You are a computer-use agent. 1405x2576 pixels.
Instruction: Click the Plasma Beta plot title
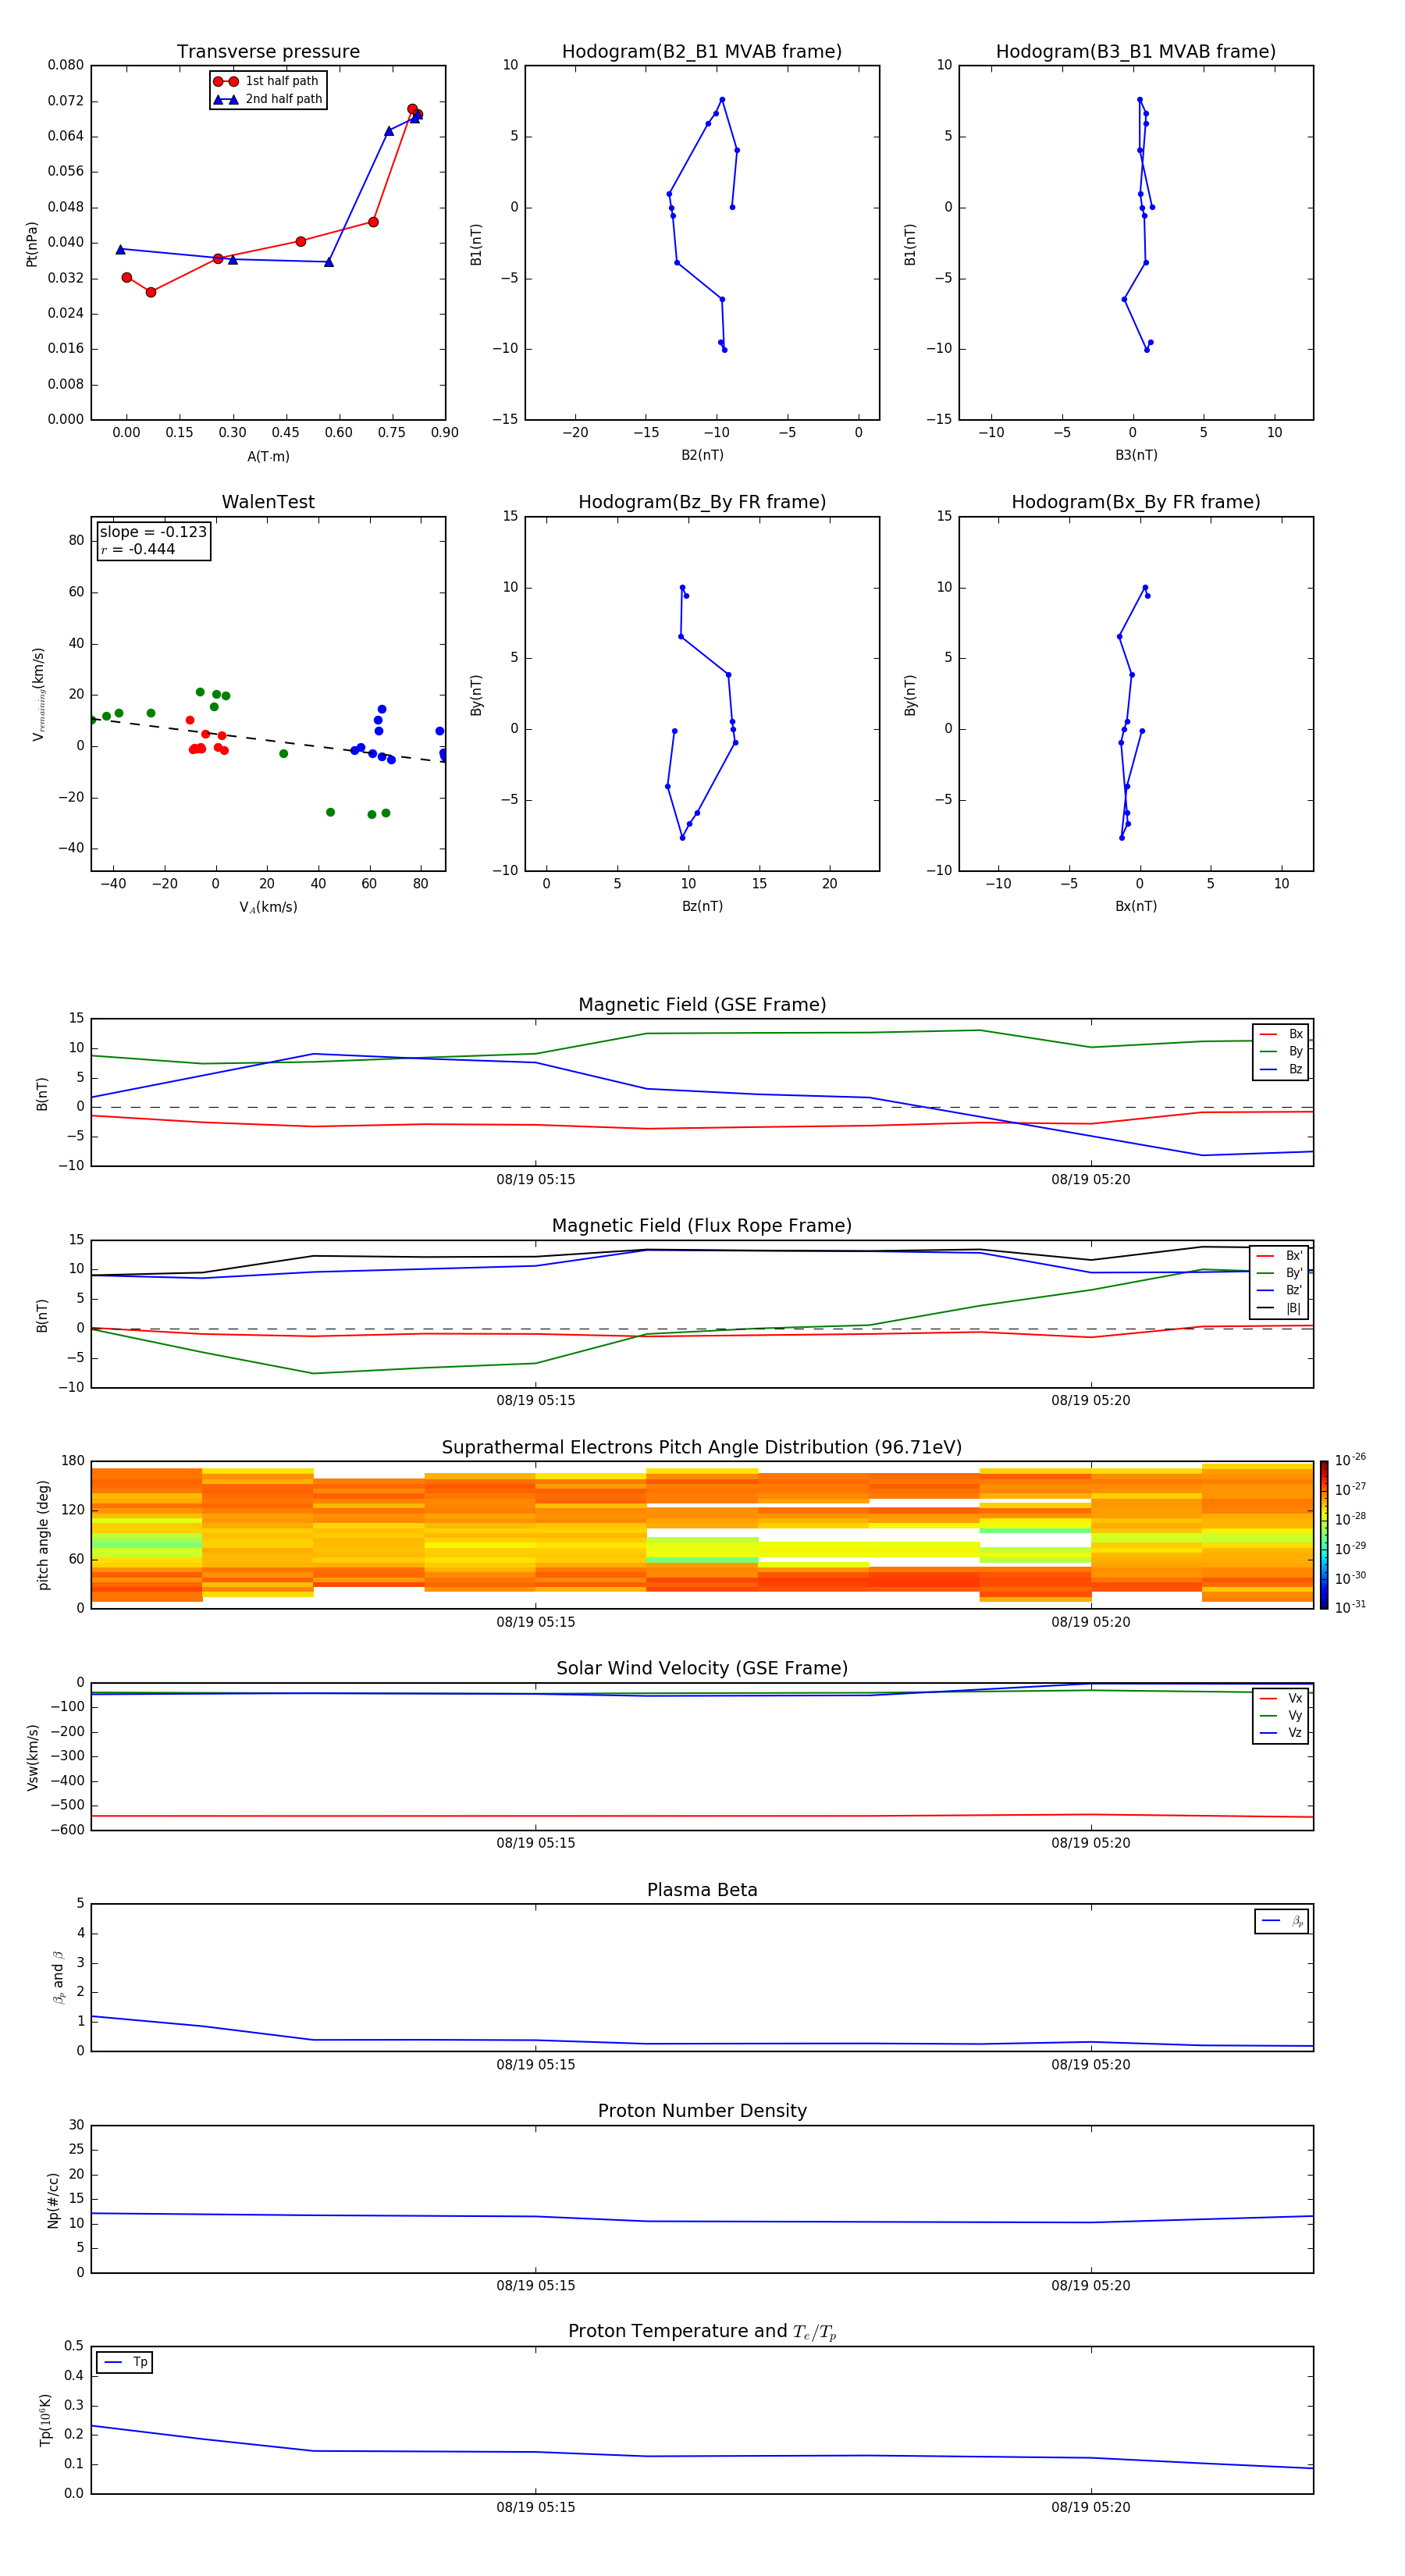(702, 1890)
